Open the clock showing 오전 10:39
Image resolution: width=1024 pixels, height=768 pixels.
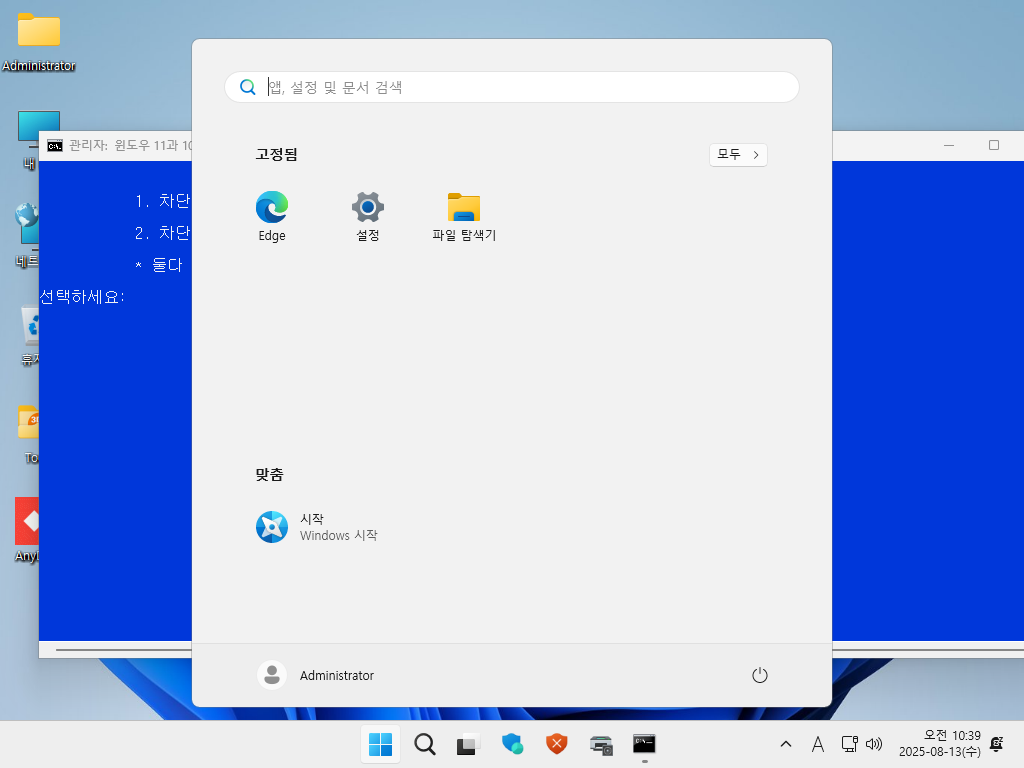pos(940,744)
